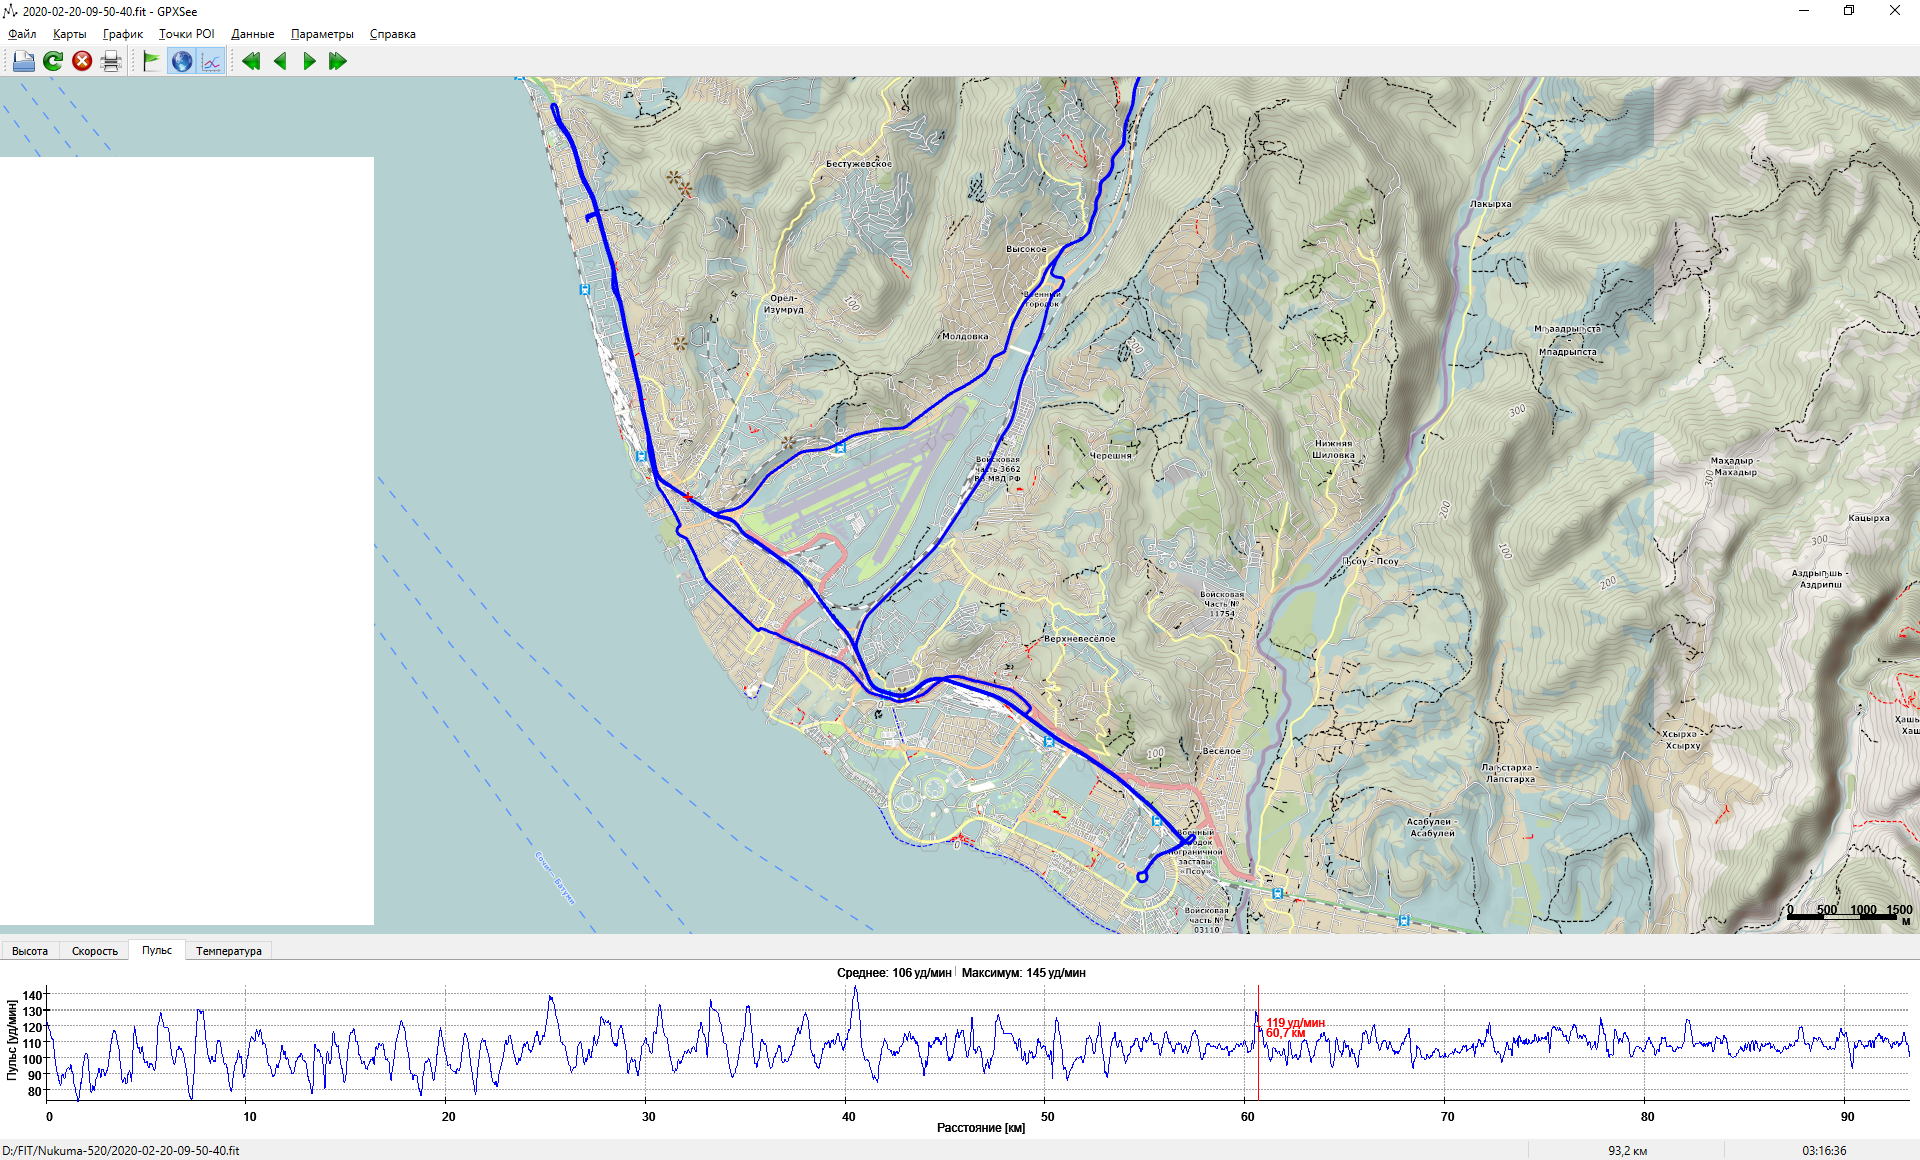Viewport: 1920px width, 1160px height.
Task: Close the GPXSee window
Action: (x=1895, y=11)
